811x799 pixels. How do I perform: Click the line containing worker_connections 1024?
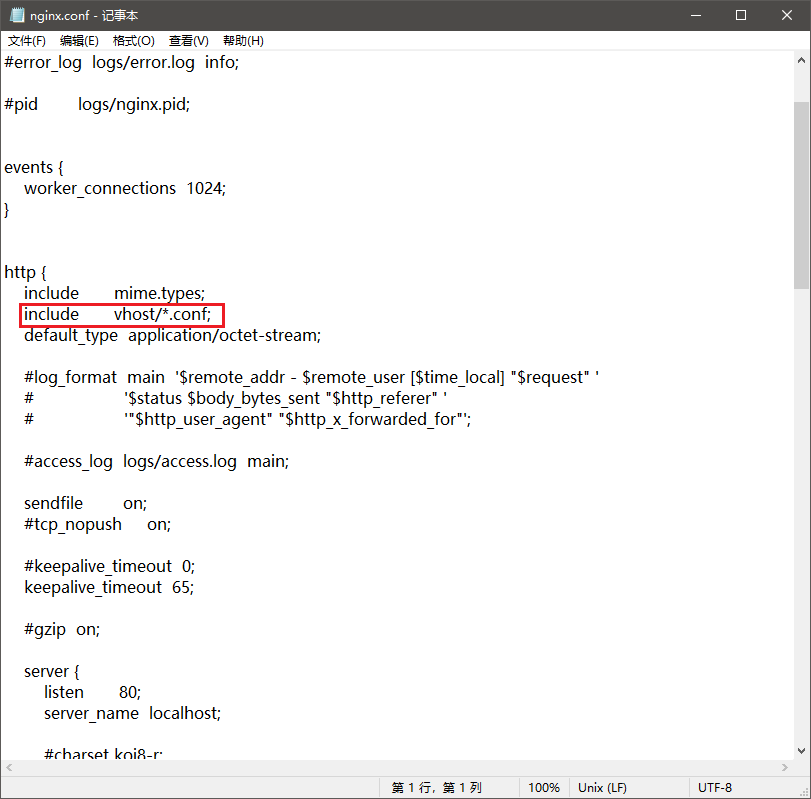click(125, 188)
